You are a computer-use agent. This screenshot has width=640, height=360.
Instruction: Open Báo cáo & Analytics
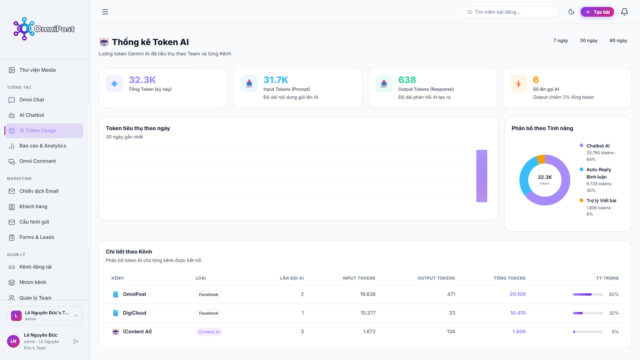pyautogui.click(x=44, y=146)
